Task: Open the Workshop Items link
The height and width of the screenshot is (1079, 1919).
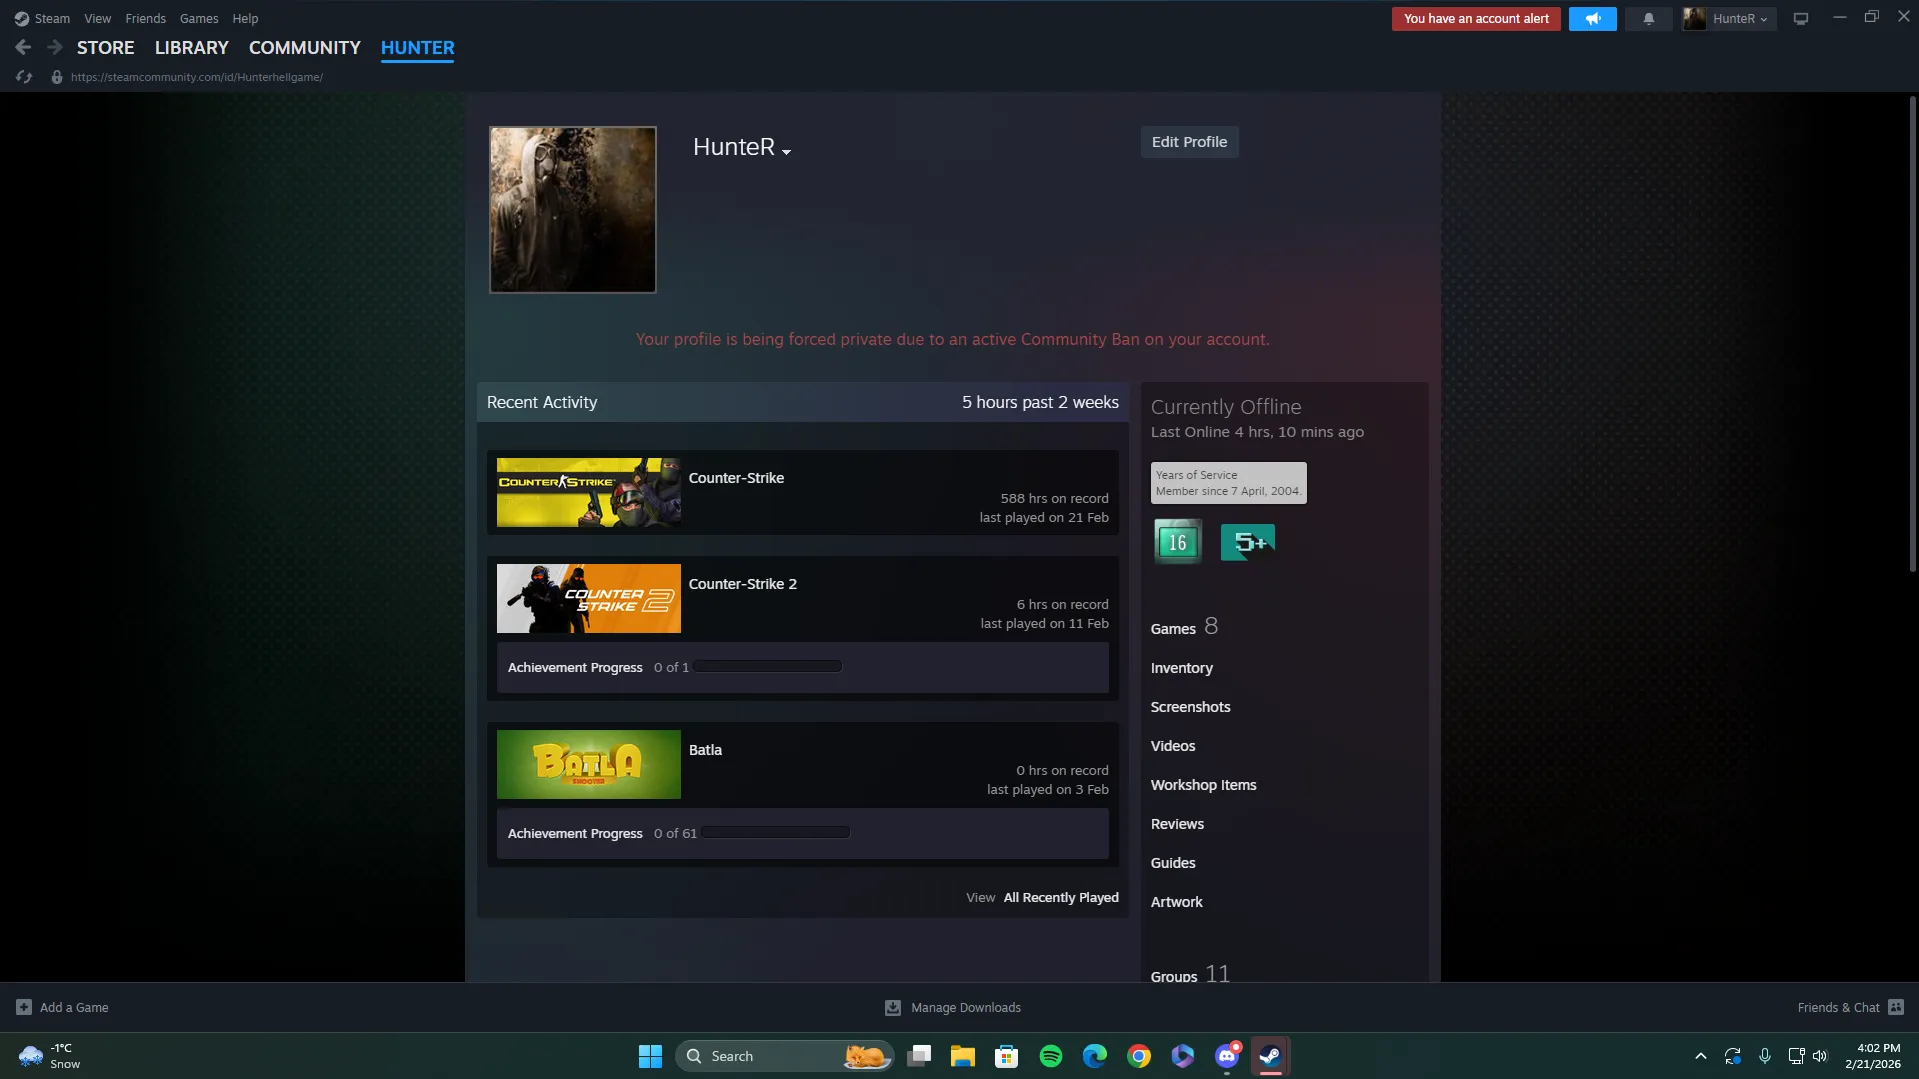Action: coord(1203,785)
